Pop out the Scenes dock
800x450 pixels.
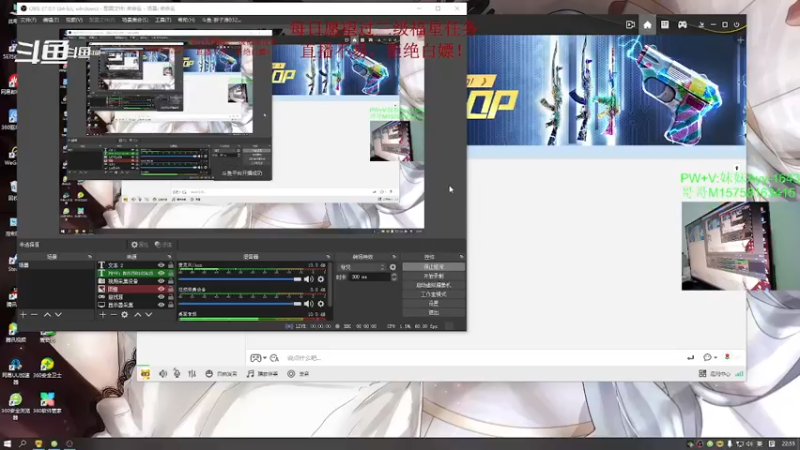(x=89, y=257)
